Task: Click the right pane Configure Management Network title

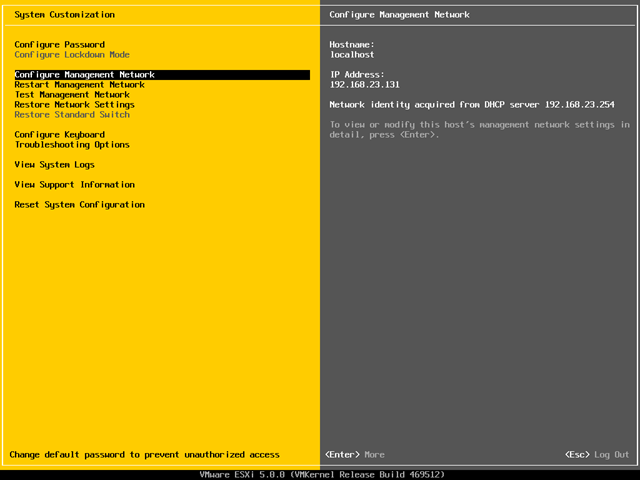Action: 400,15
